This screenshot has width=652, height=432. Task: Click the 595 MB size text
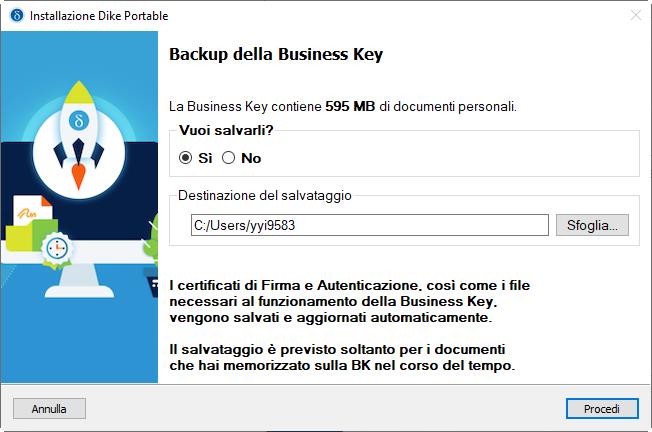pos(350,105)
